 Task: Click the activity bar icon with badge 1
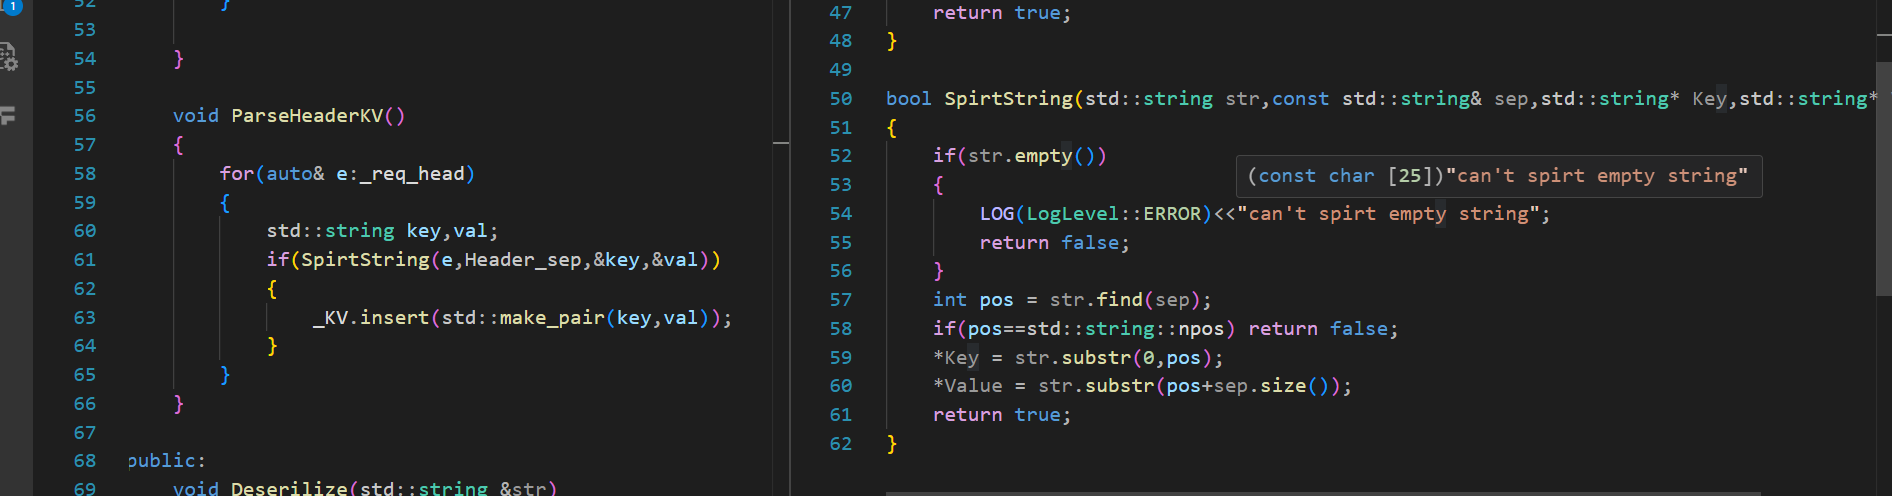12,6
